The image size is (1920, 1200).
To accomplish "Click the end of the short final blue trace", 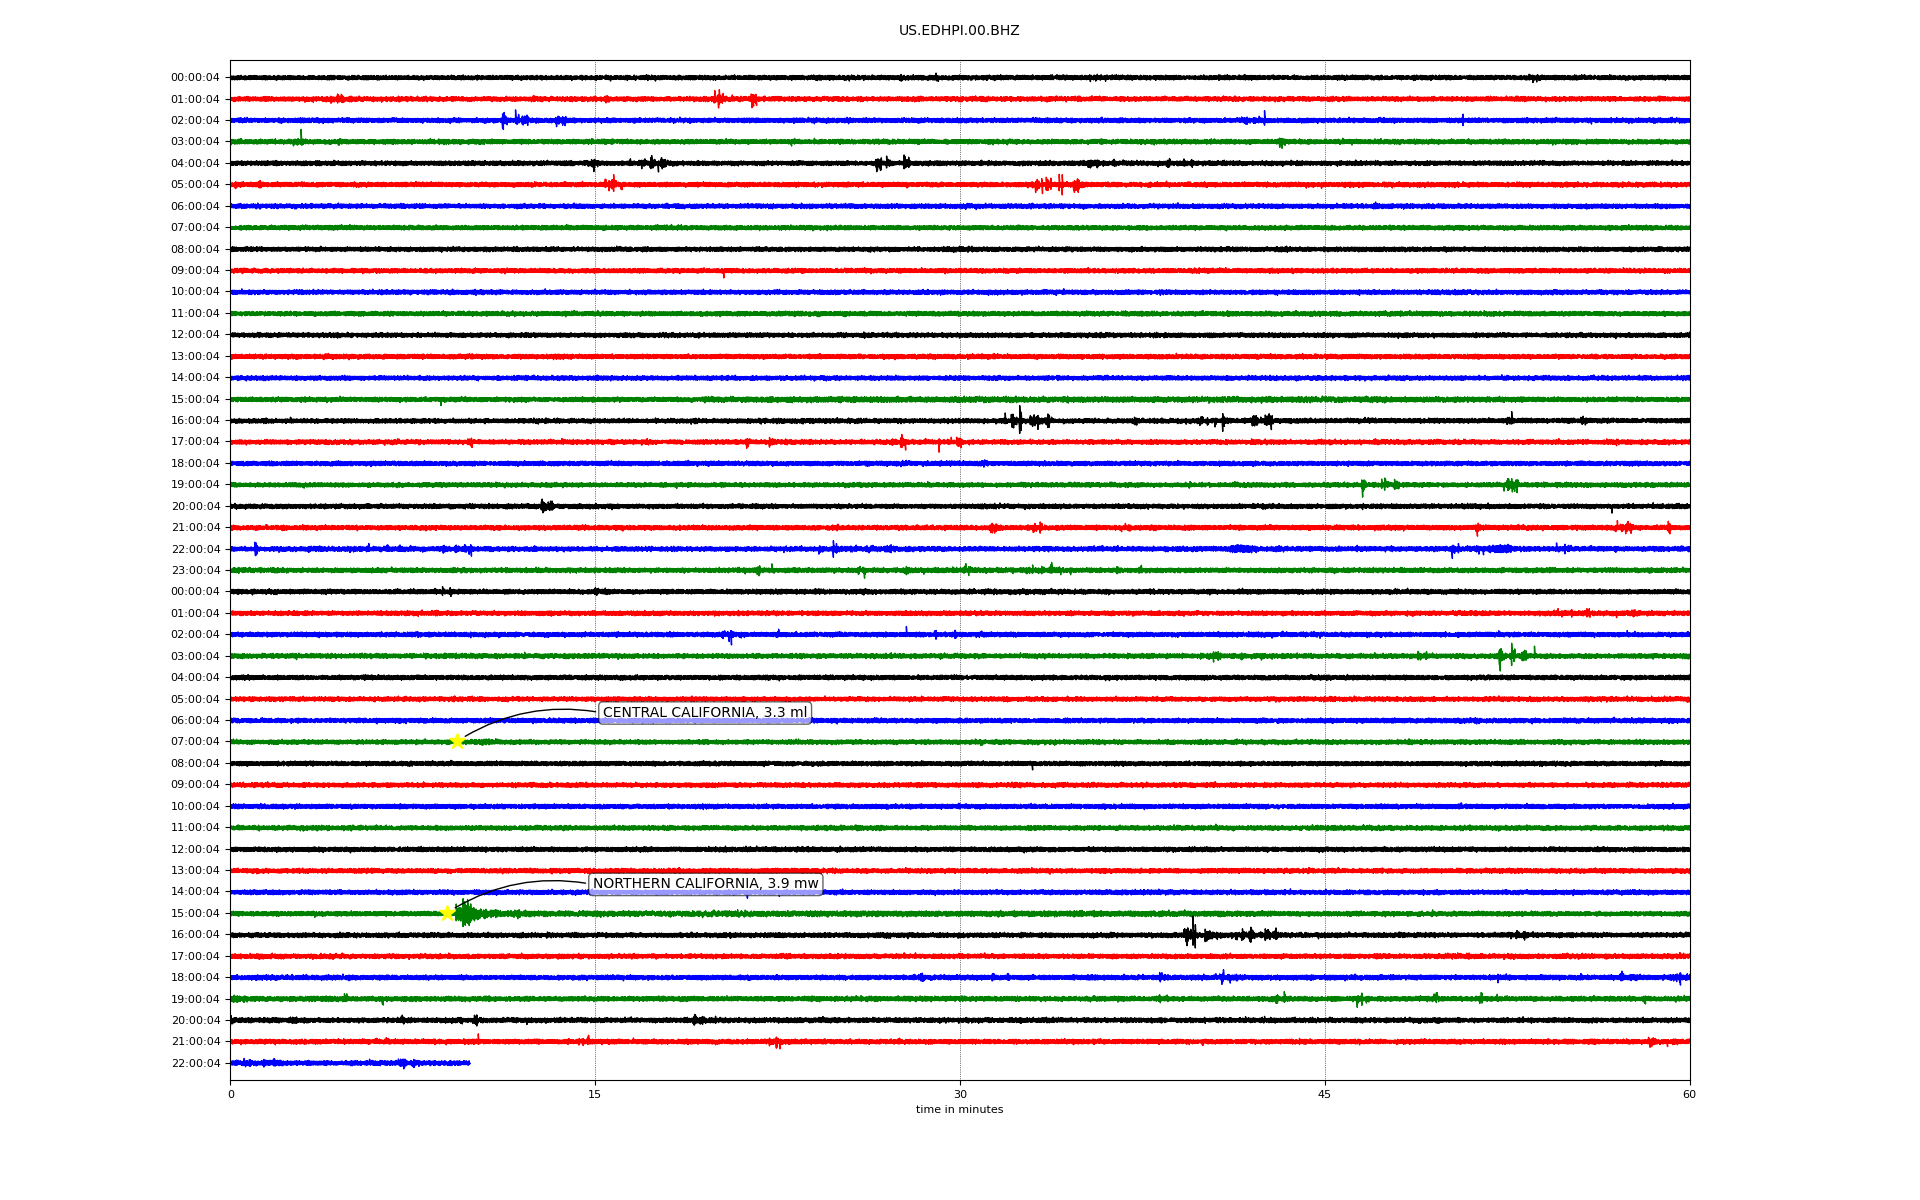I will coord(469,1063).
